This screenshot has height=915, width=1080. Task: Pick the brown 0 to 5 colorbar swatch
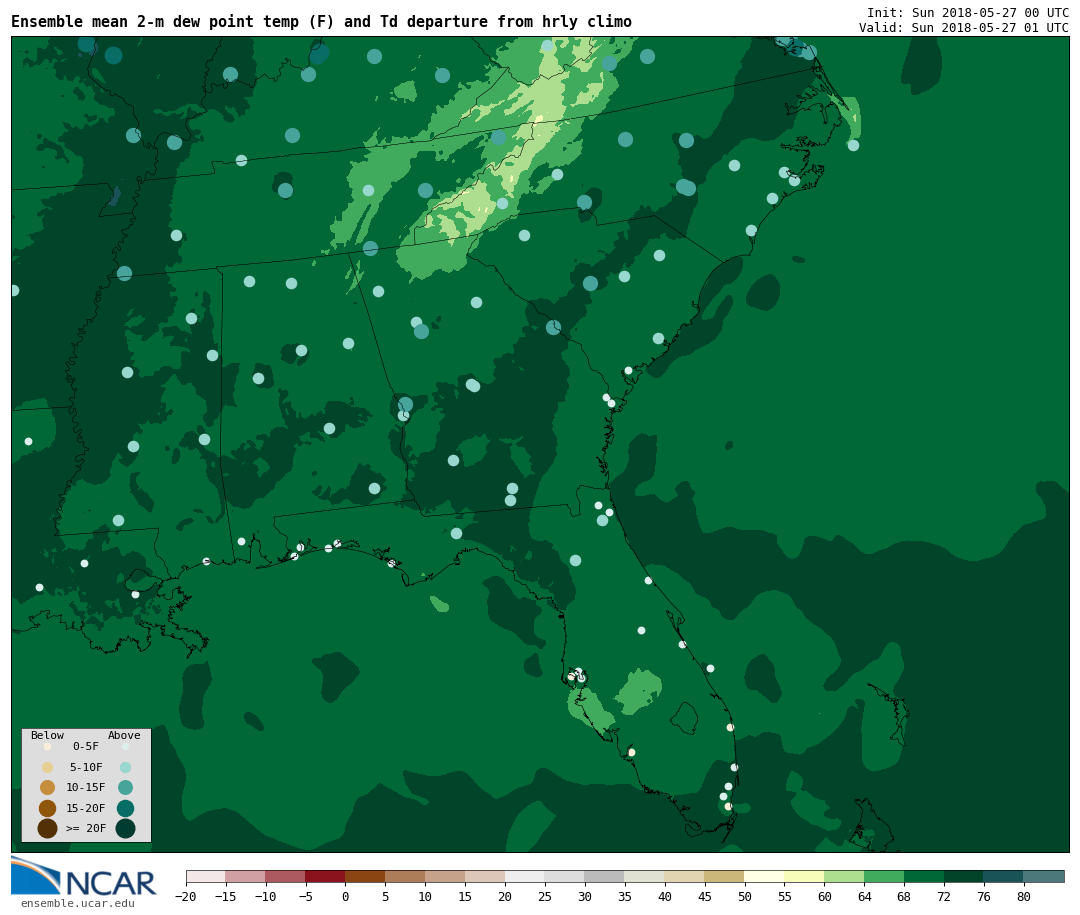[x=365, y=877]
